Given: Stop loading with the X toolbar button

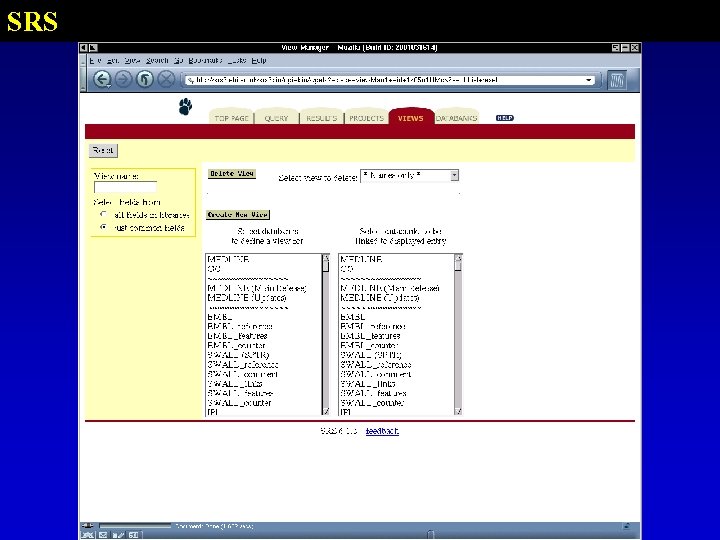Looking at the screenshot, I should pyautogui.click(x=166, y=79).
